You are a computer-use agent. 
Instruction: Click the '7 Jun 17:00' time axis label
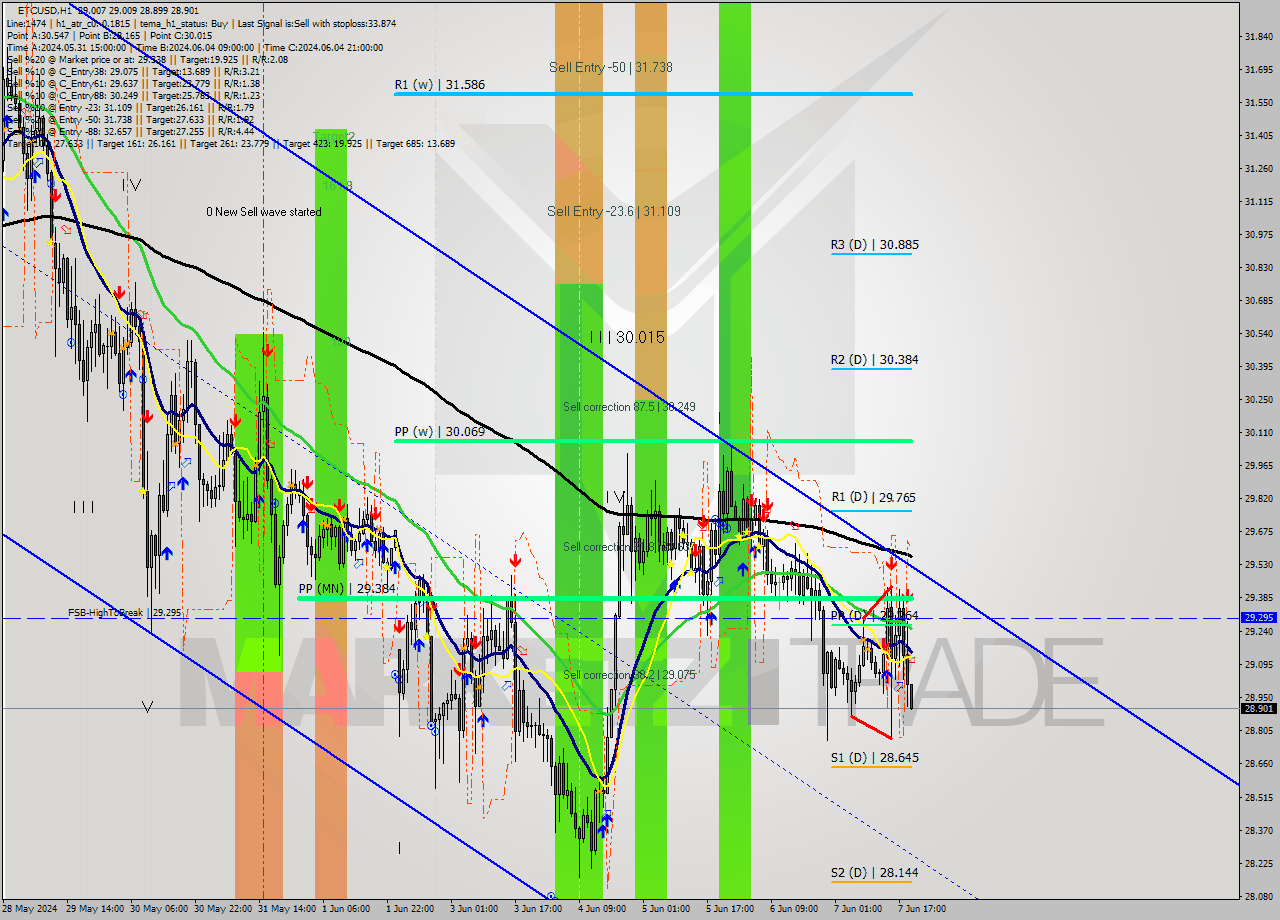(x=921, y=909)
